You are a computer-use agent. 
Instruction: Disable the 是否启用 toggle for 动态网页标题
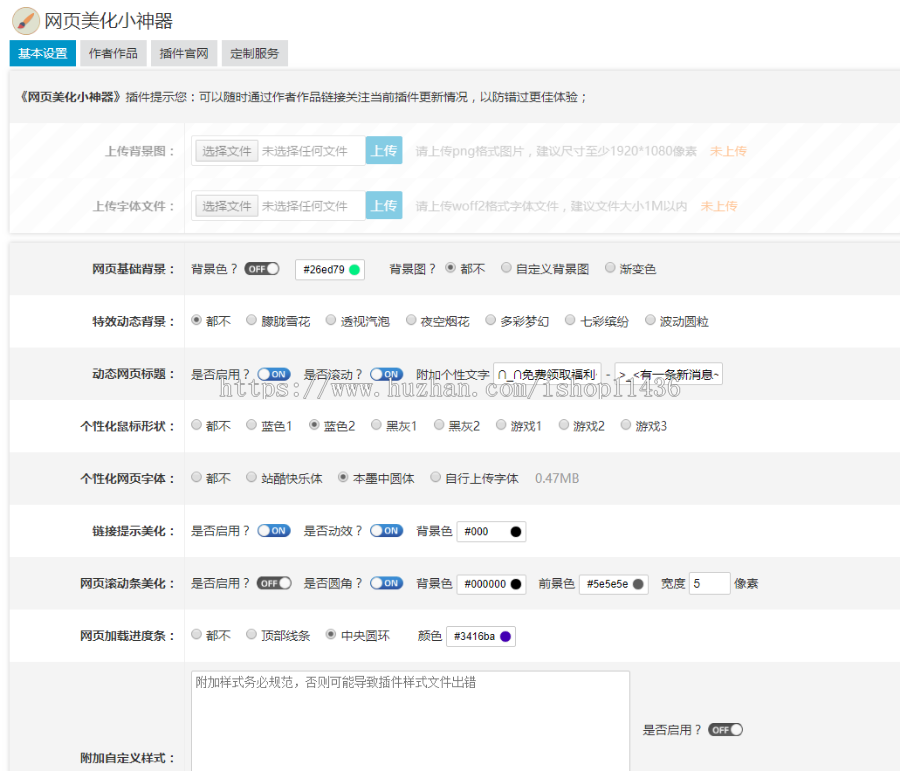(274, 374)
